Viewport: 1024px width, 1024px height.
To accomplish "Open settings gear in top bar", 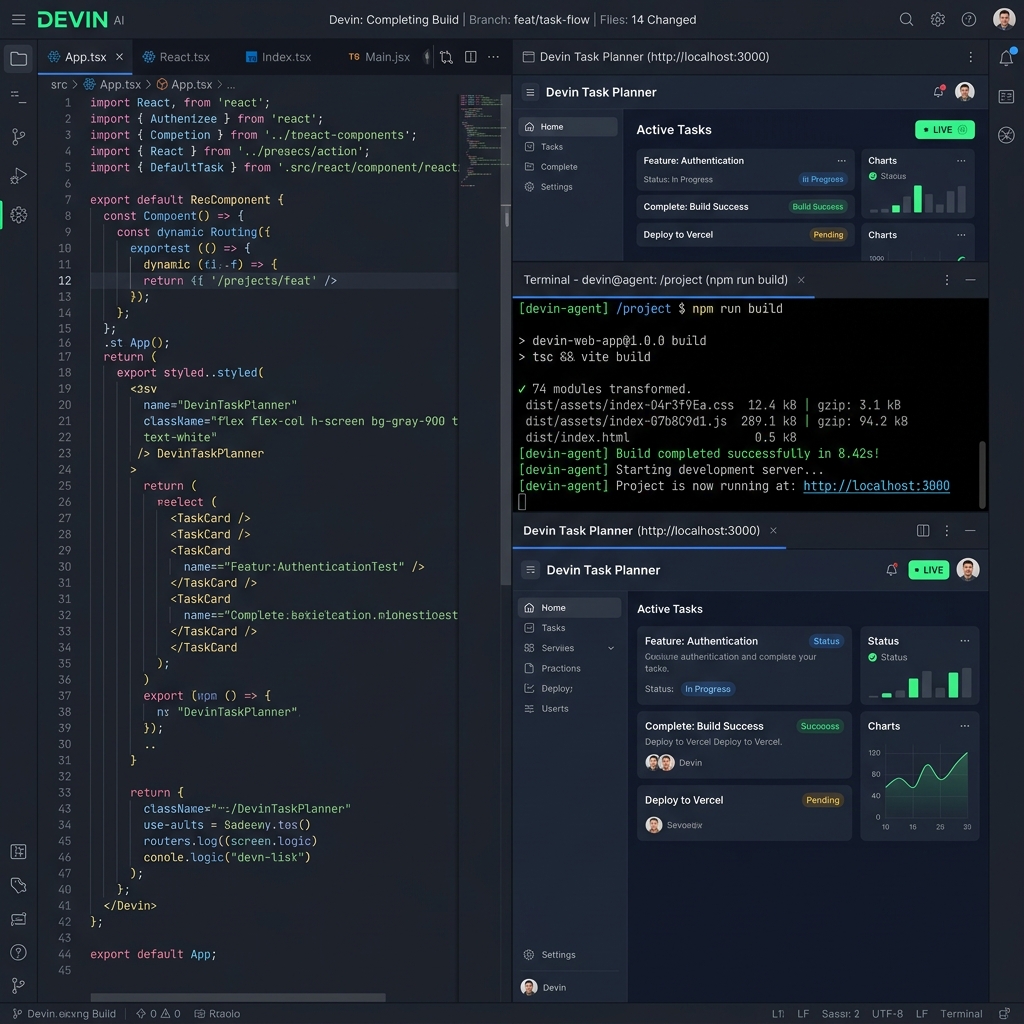I will tap(938, 20).
